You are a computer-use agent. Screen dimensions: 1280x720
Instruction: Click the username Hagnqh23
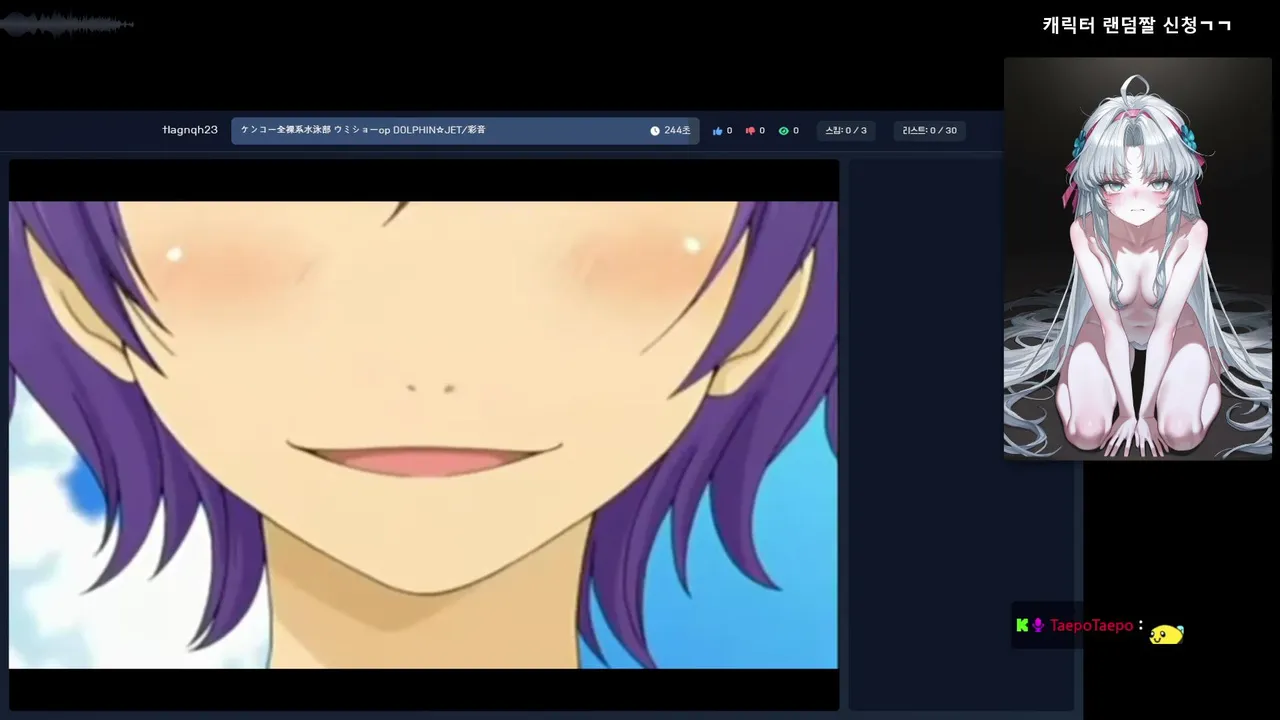click(x=190, y=130)
